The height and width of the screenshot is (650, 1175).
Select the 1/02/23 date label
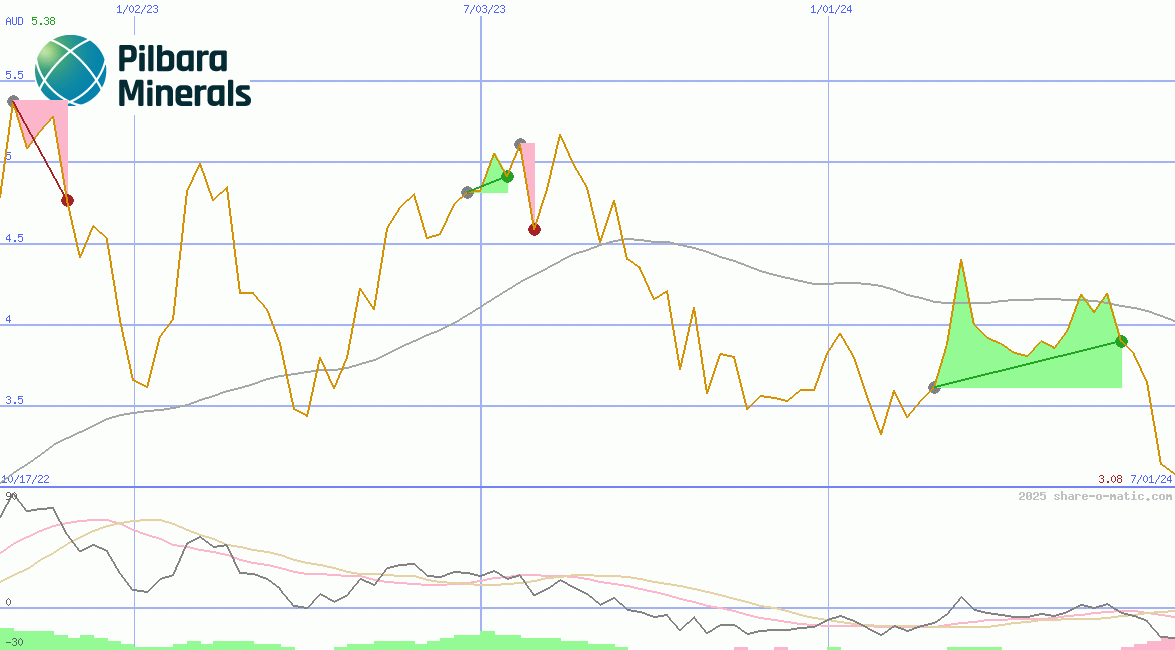click(x=137, y=9)
